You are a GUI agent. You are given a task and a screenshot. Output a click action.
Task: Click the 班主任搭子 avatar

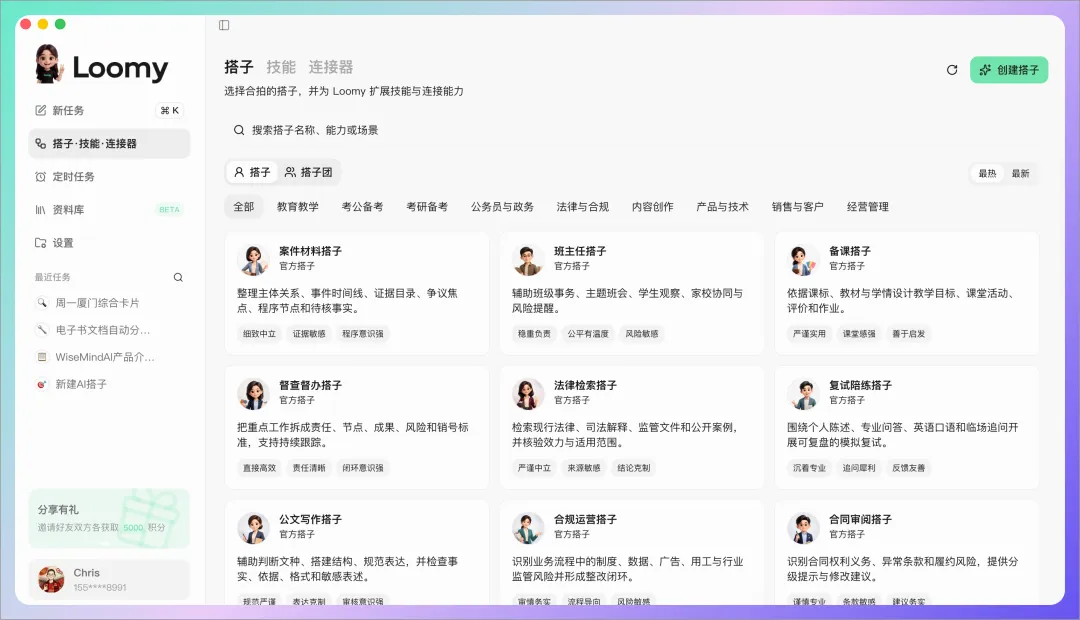coord(528,260)
